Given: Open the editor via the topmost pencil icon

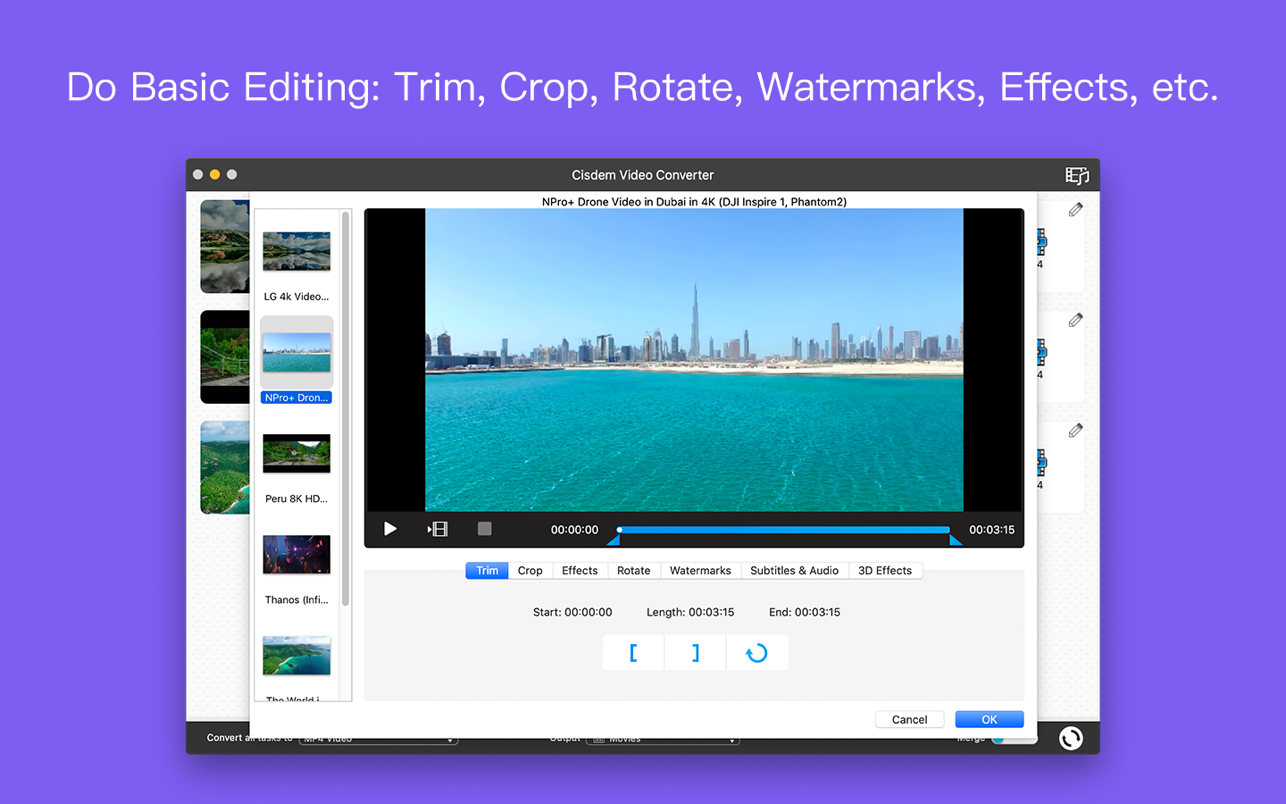Looking at the screenshot, I should point(1075,209).
